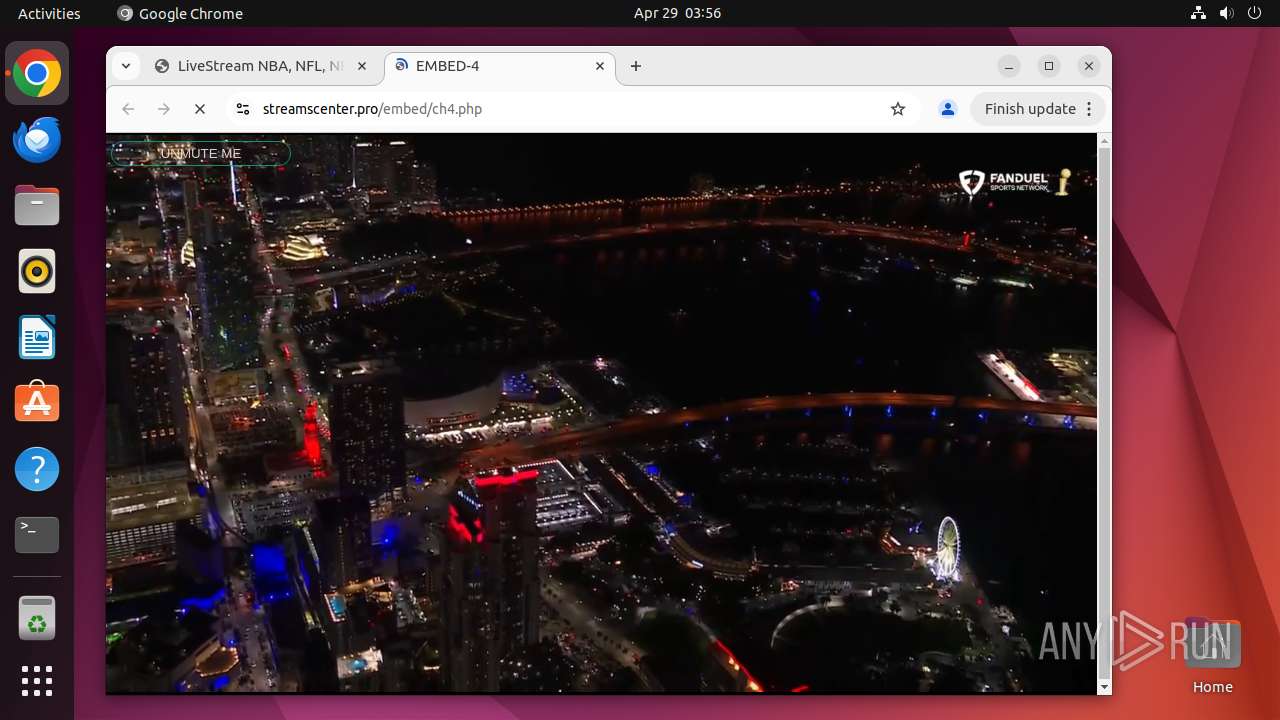Open Files manager from dock
Image resolution: width=1280 pixels, height=720 pixels.
tap(37, 206)
